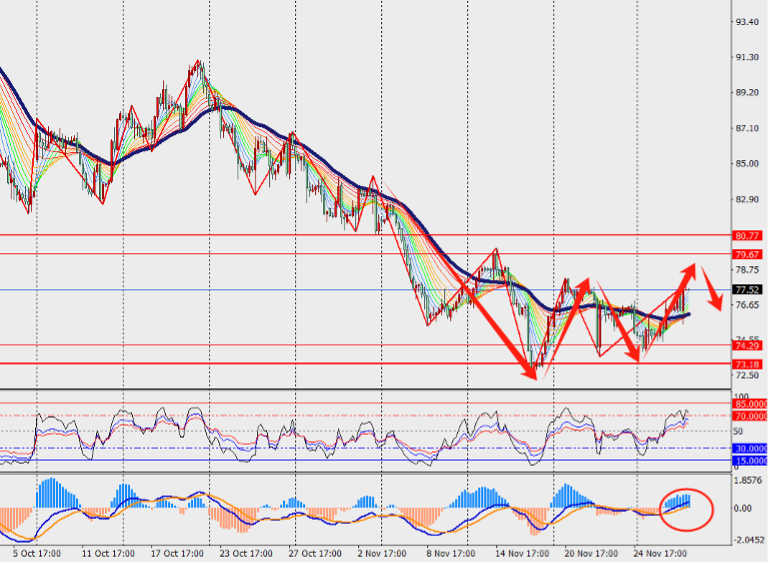Image resolution: width=770 pixels, height=563 pixels.
Task: Select the 0.00 MACD scale value
Action: pos(742,508)
